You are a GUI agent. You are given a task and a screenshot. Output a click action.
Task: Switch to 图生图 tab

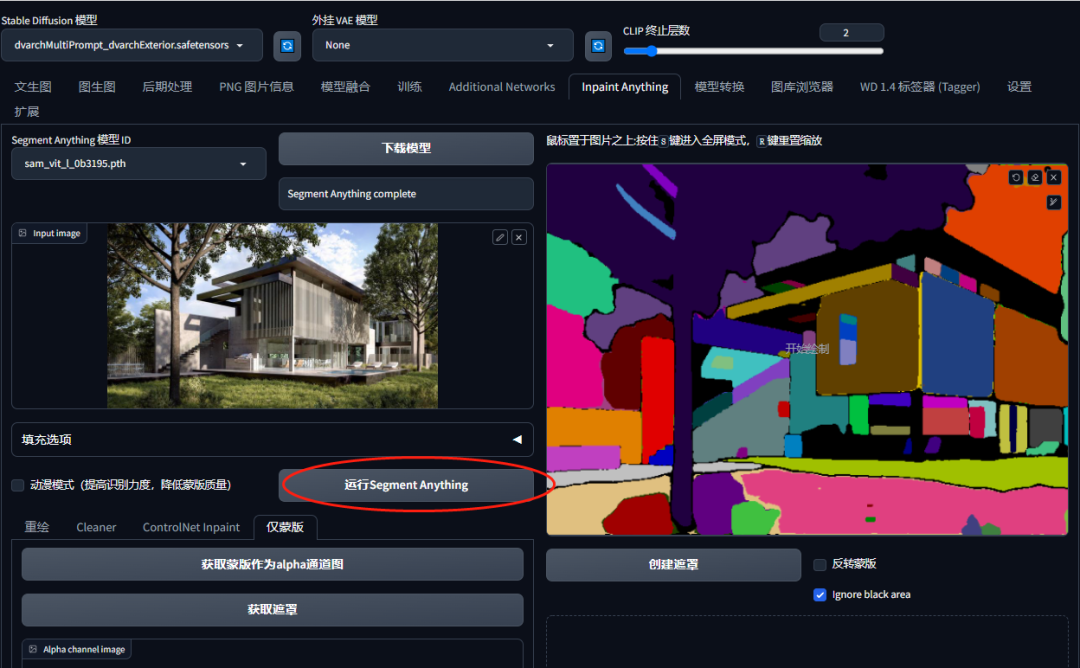pyautogui.click(x=97, y=87)
